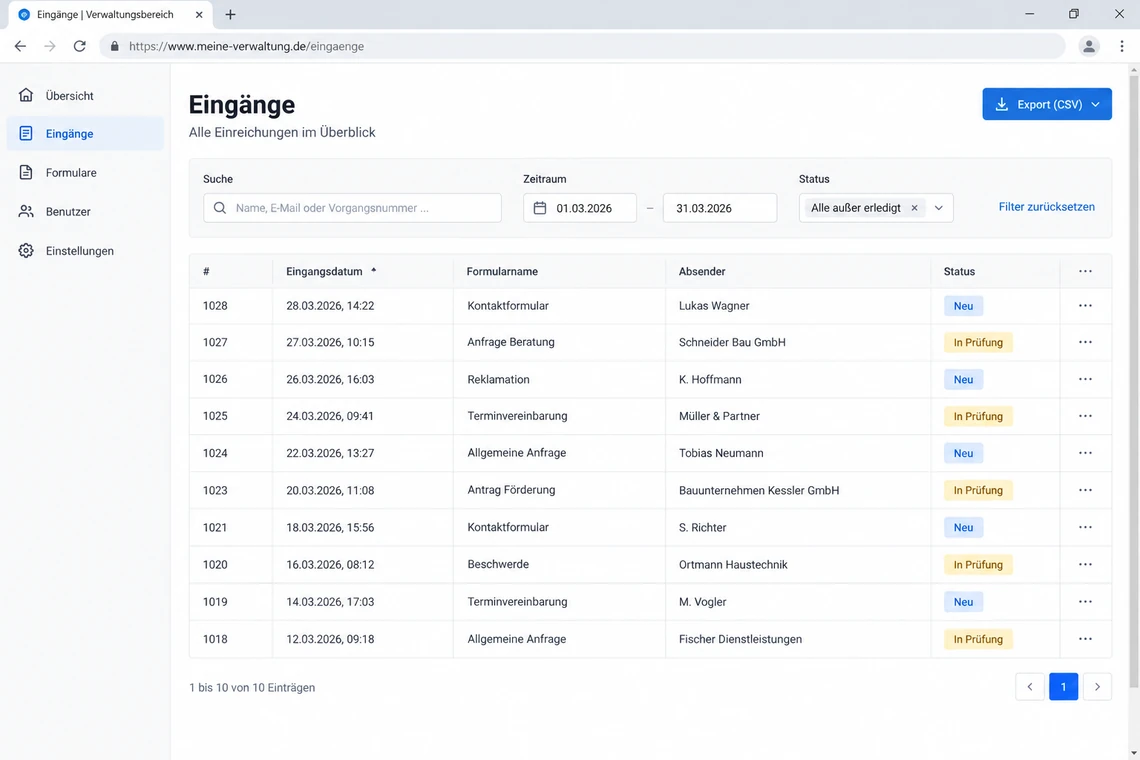Open row actions for entry 1020

[x=1085, y=564]
